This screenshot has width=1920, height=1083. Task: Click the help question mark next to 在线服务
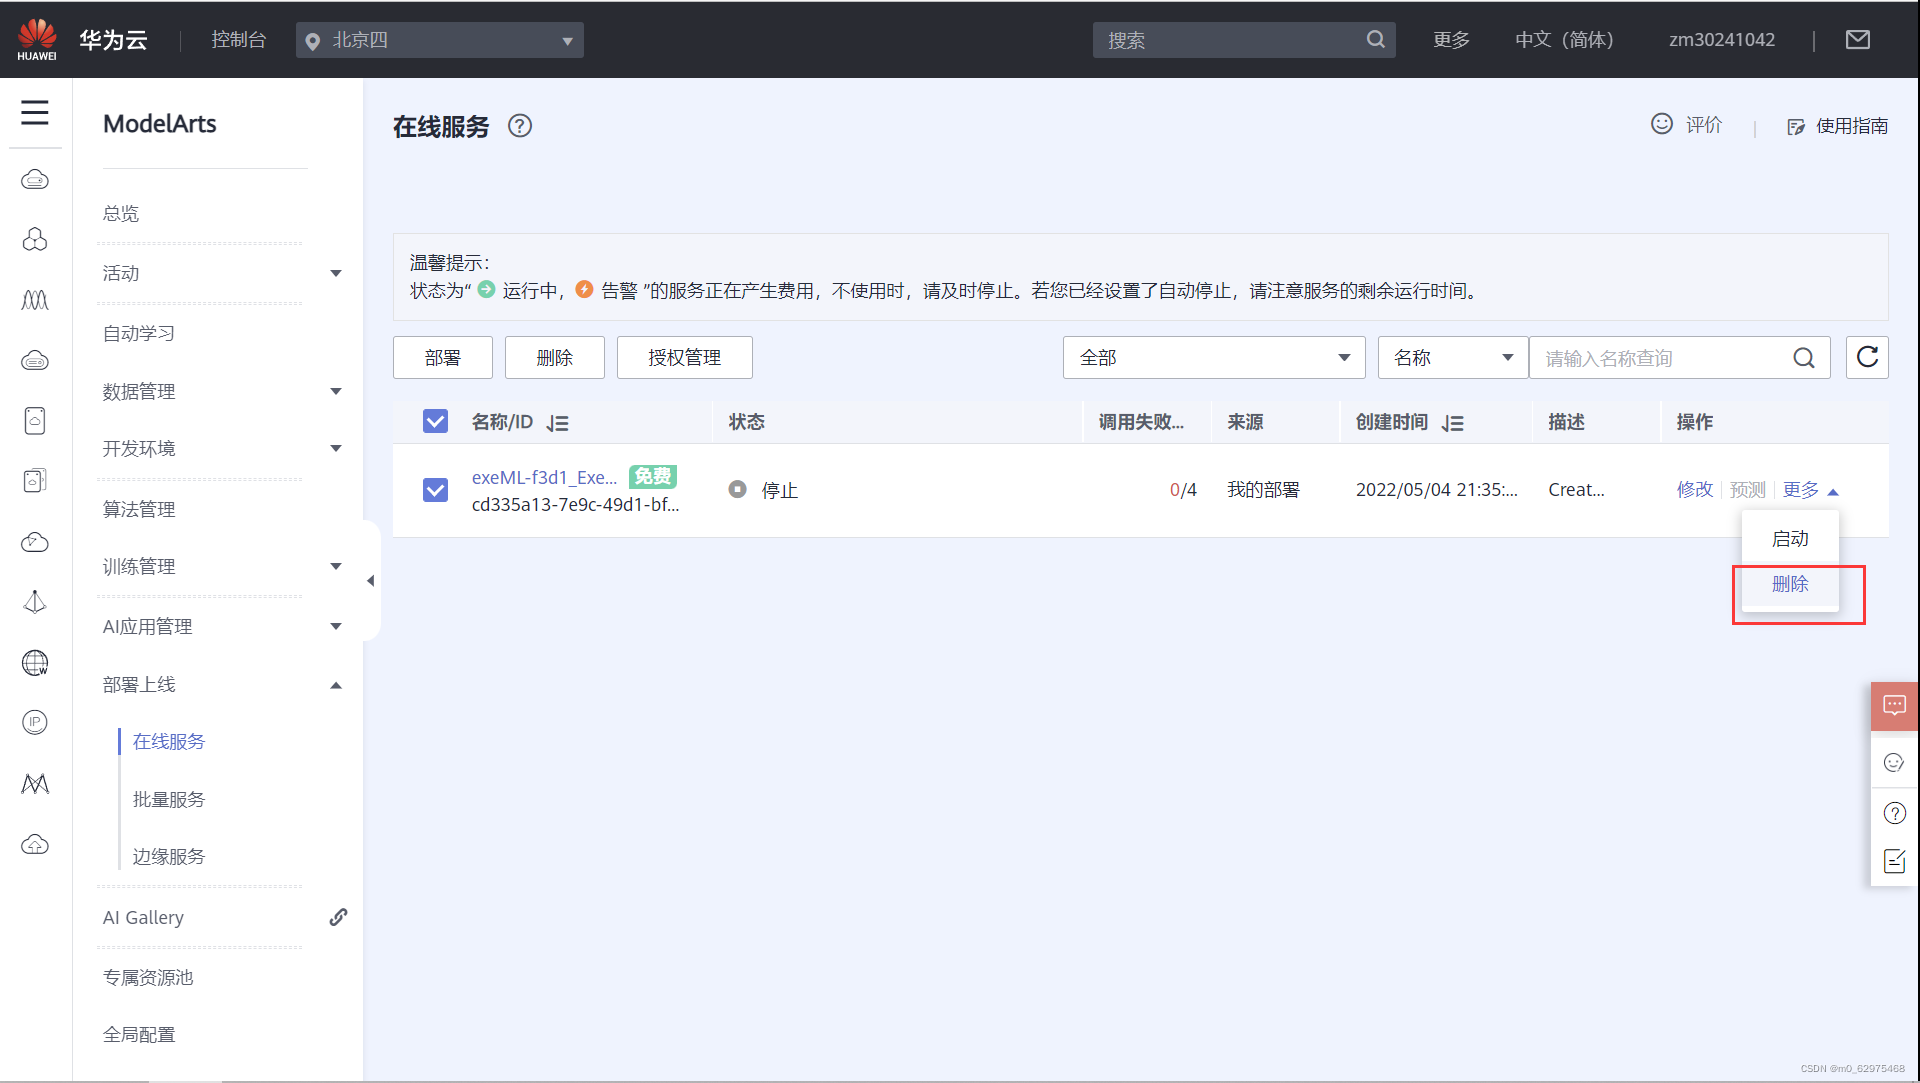(520, 126)
